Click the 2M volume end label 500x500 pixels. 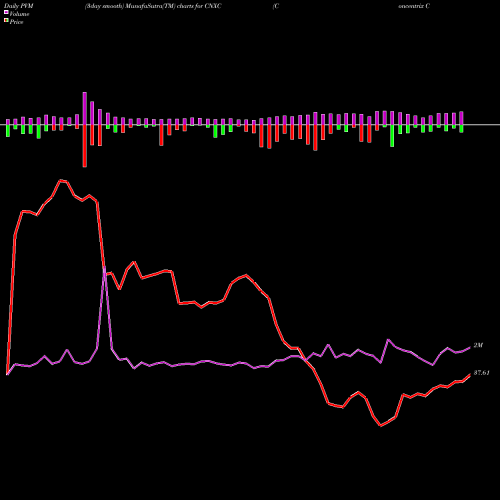[478, 345]
